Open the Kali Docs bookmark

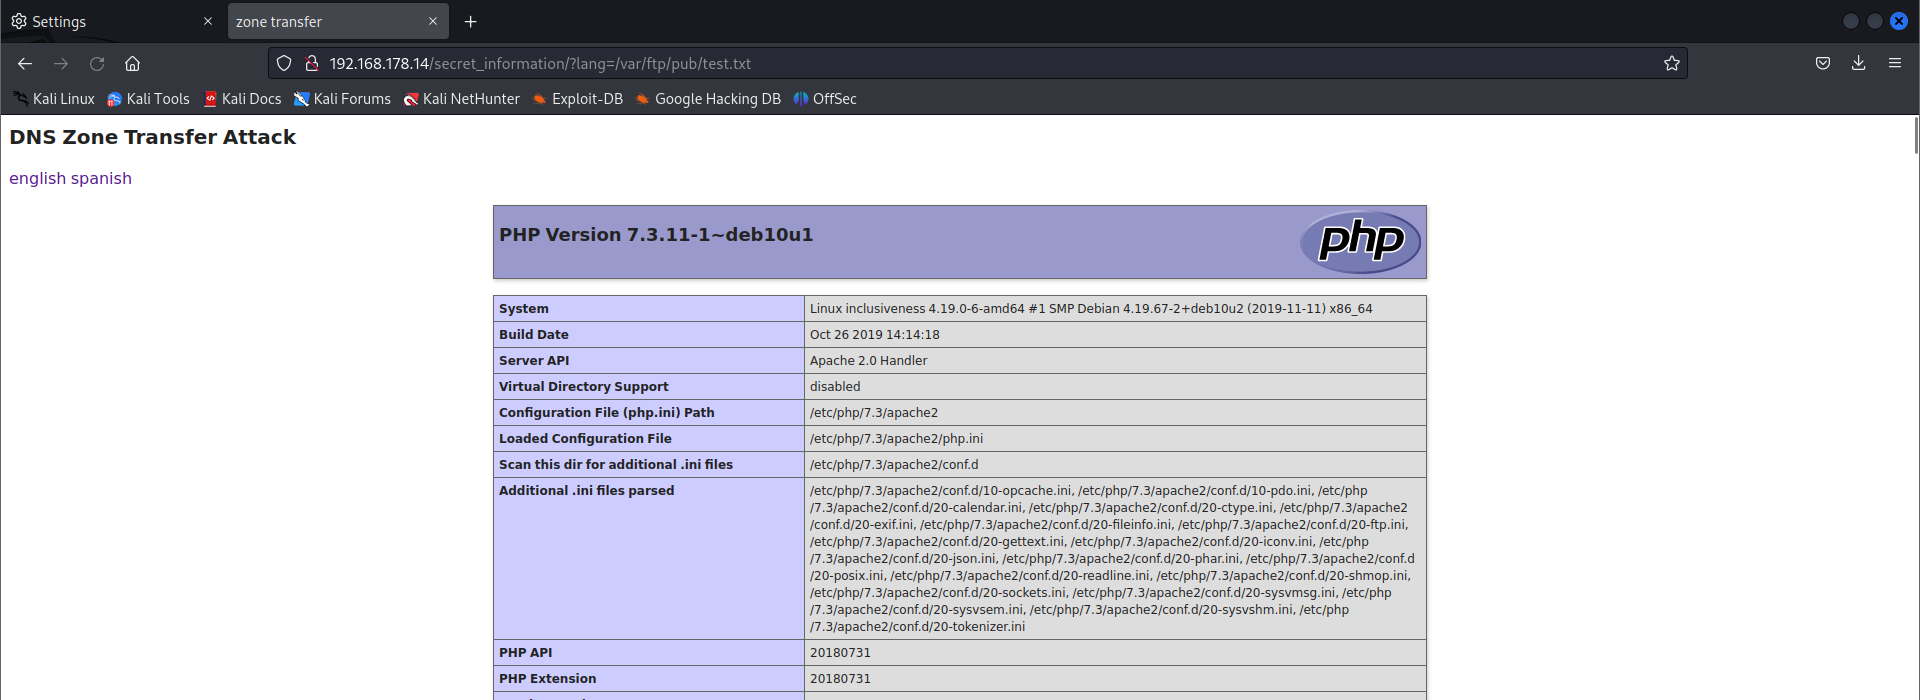pos(242,99)
